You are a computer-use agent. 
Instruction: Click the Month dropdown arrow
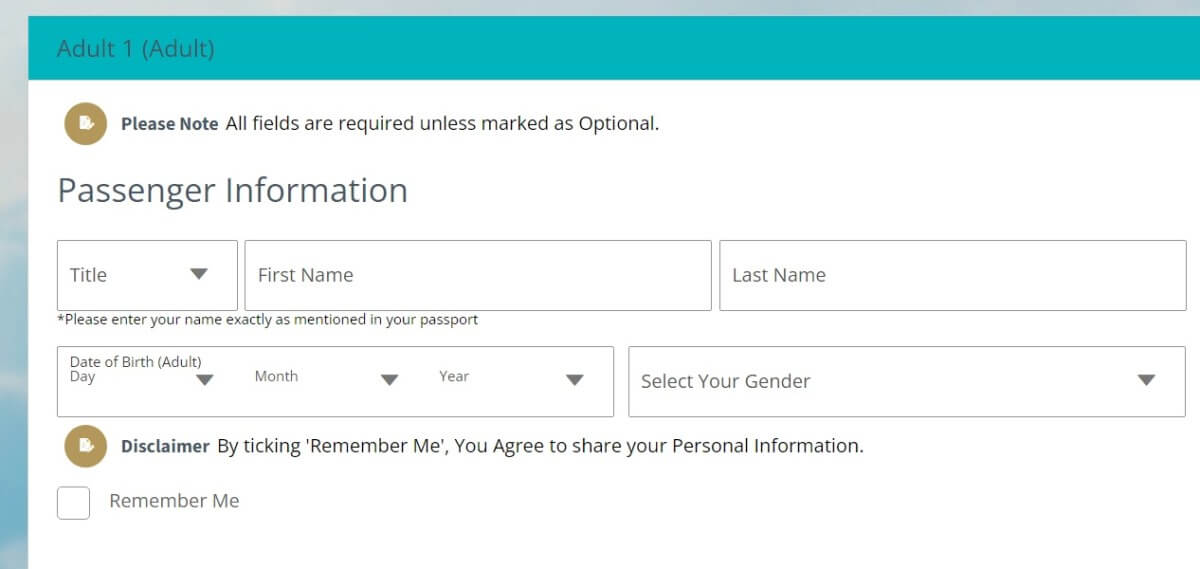coord(390,380)
